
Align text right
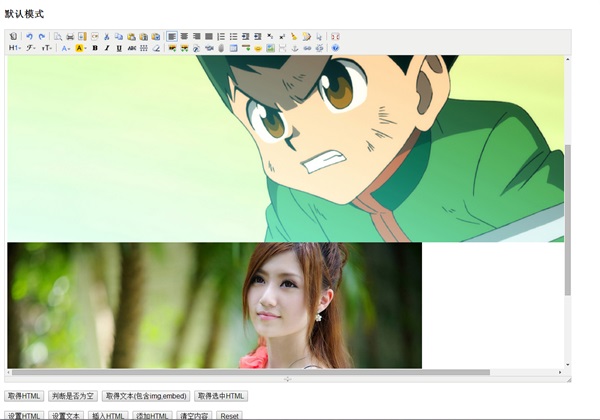coord(197,36)
